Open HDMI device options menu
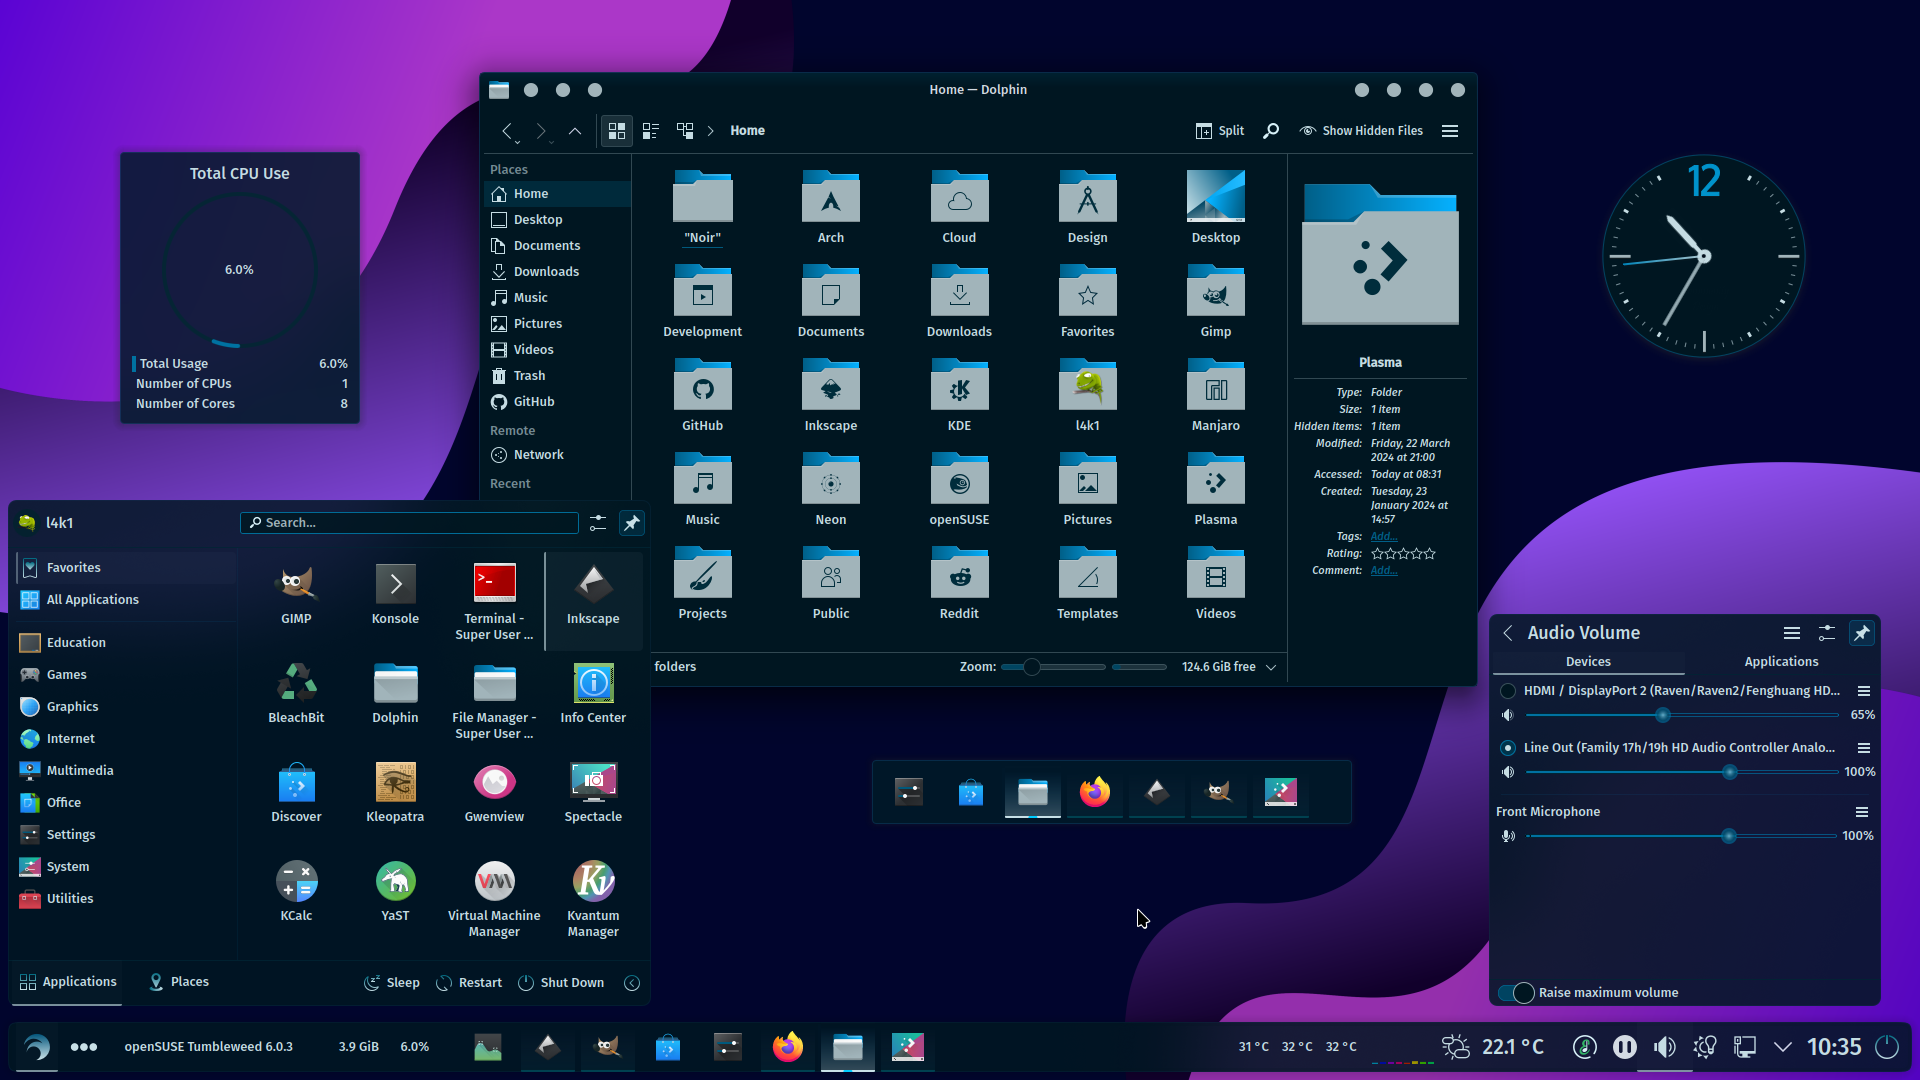This screenshot has height=1080, width=1920. point(1864,691)
